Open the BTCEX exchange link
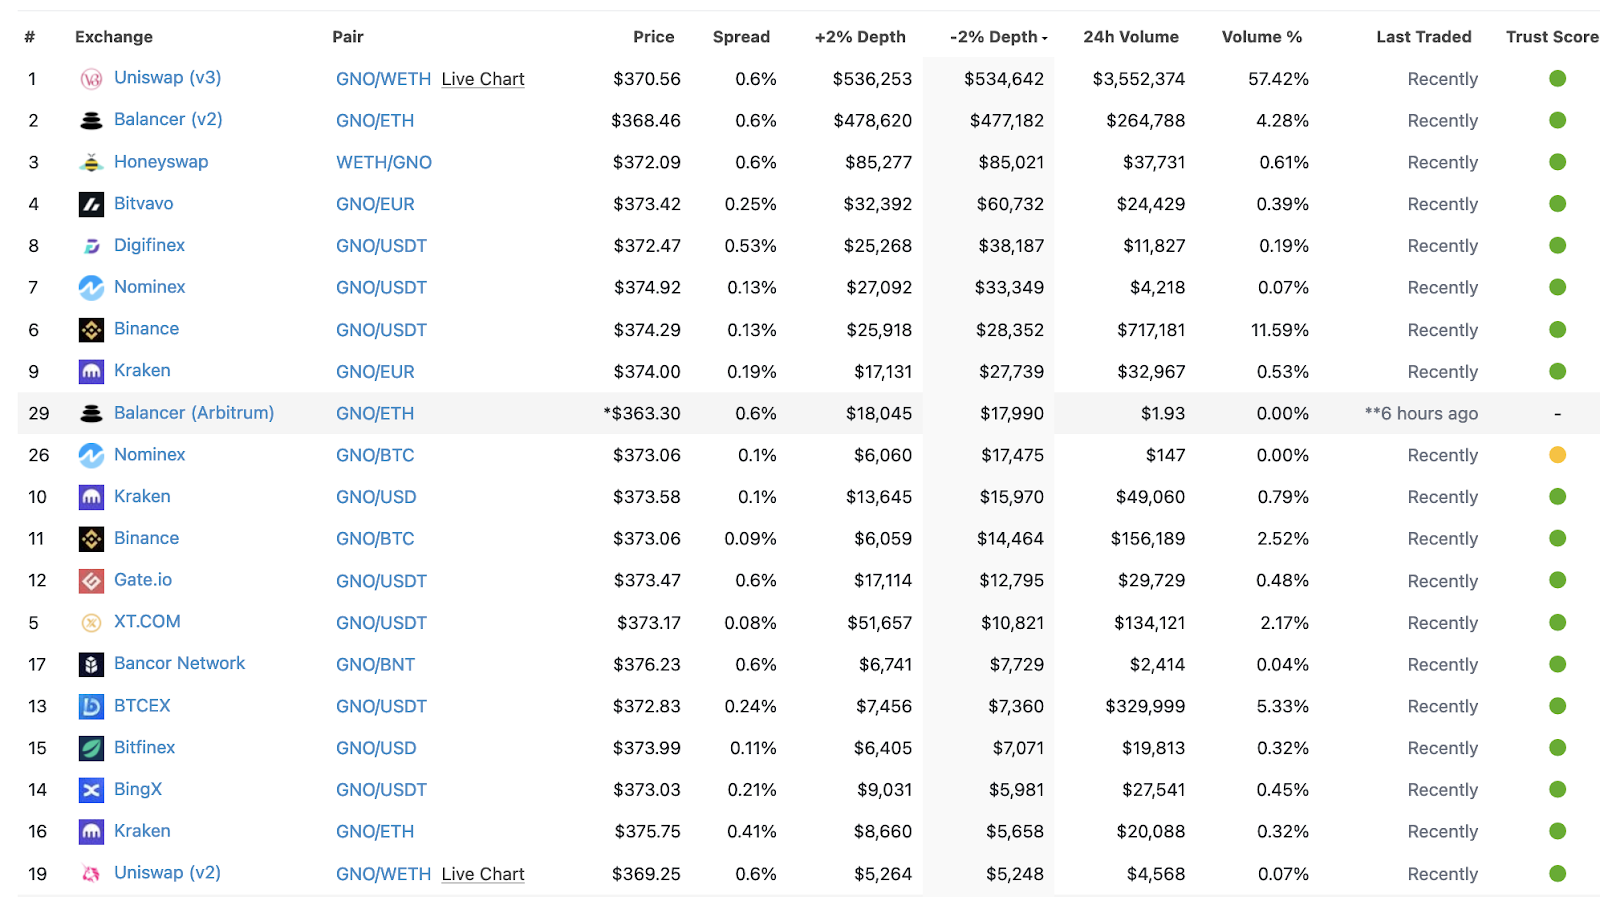 [x=142, y=705]
